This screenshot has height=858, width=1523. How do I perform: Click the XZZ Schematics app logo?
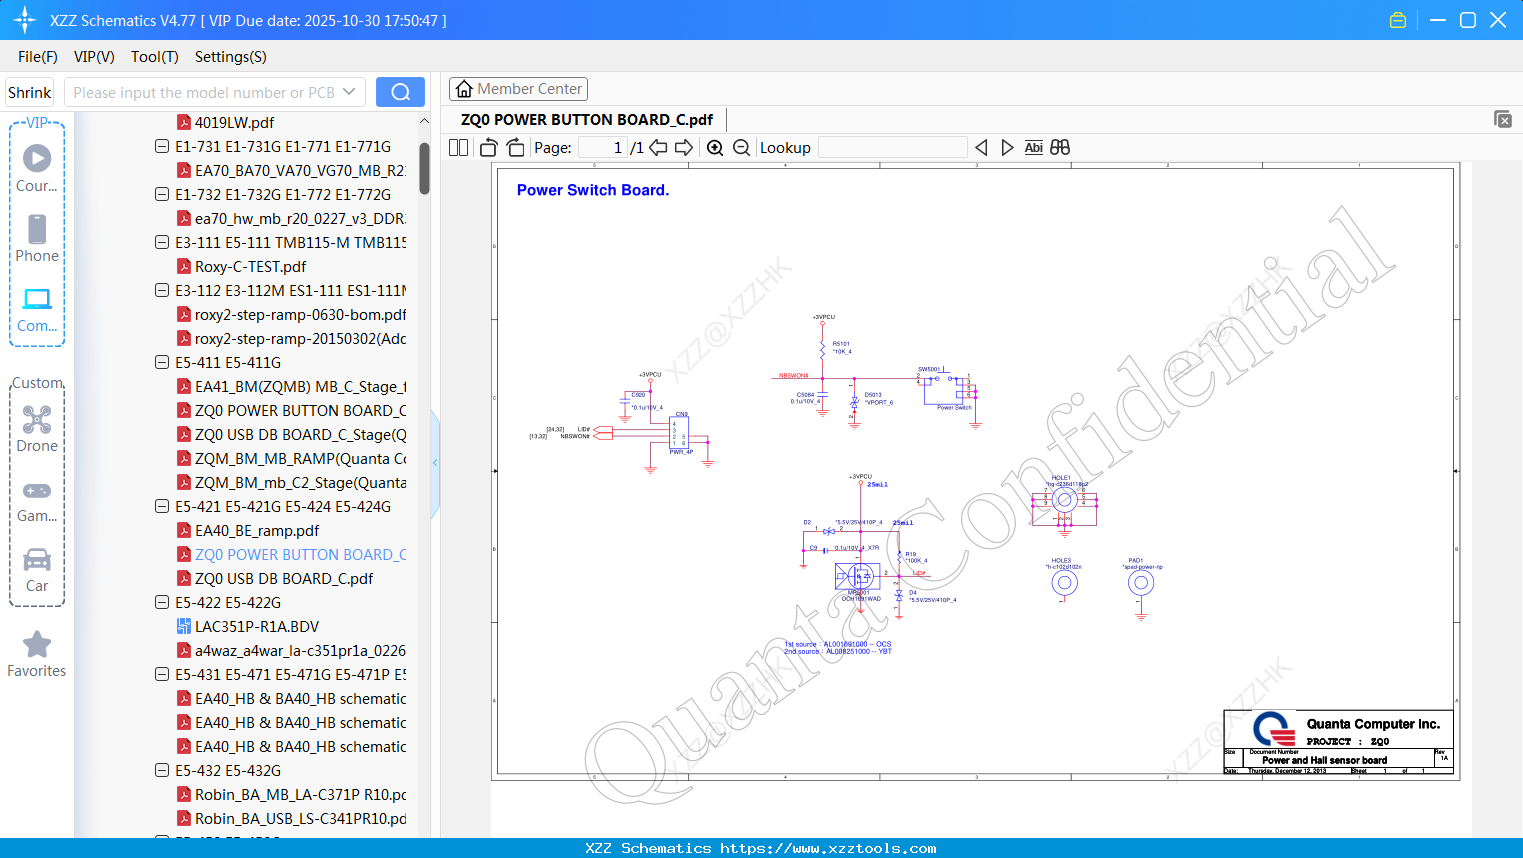tap(25, 20)
